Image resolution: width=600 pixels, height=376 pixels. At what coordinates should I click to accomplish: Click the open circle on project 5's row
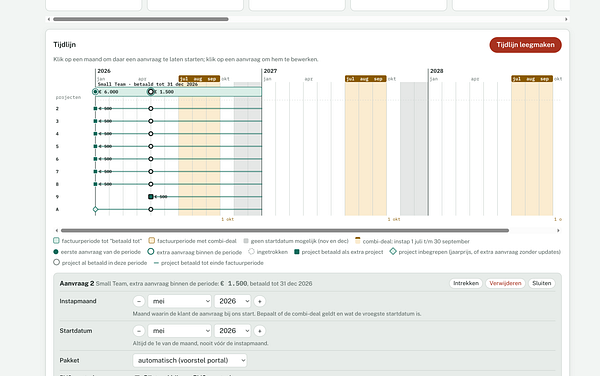(x=151, y=146)
